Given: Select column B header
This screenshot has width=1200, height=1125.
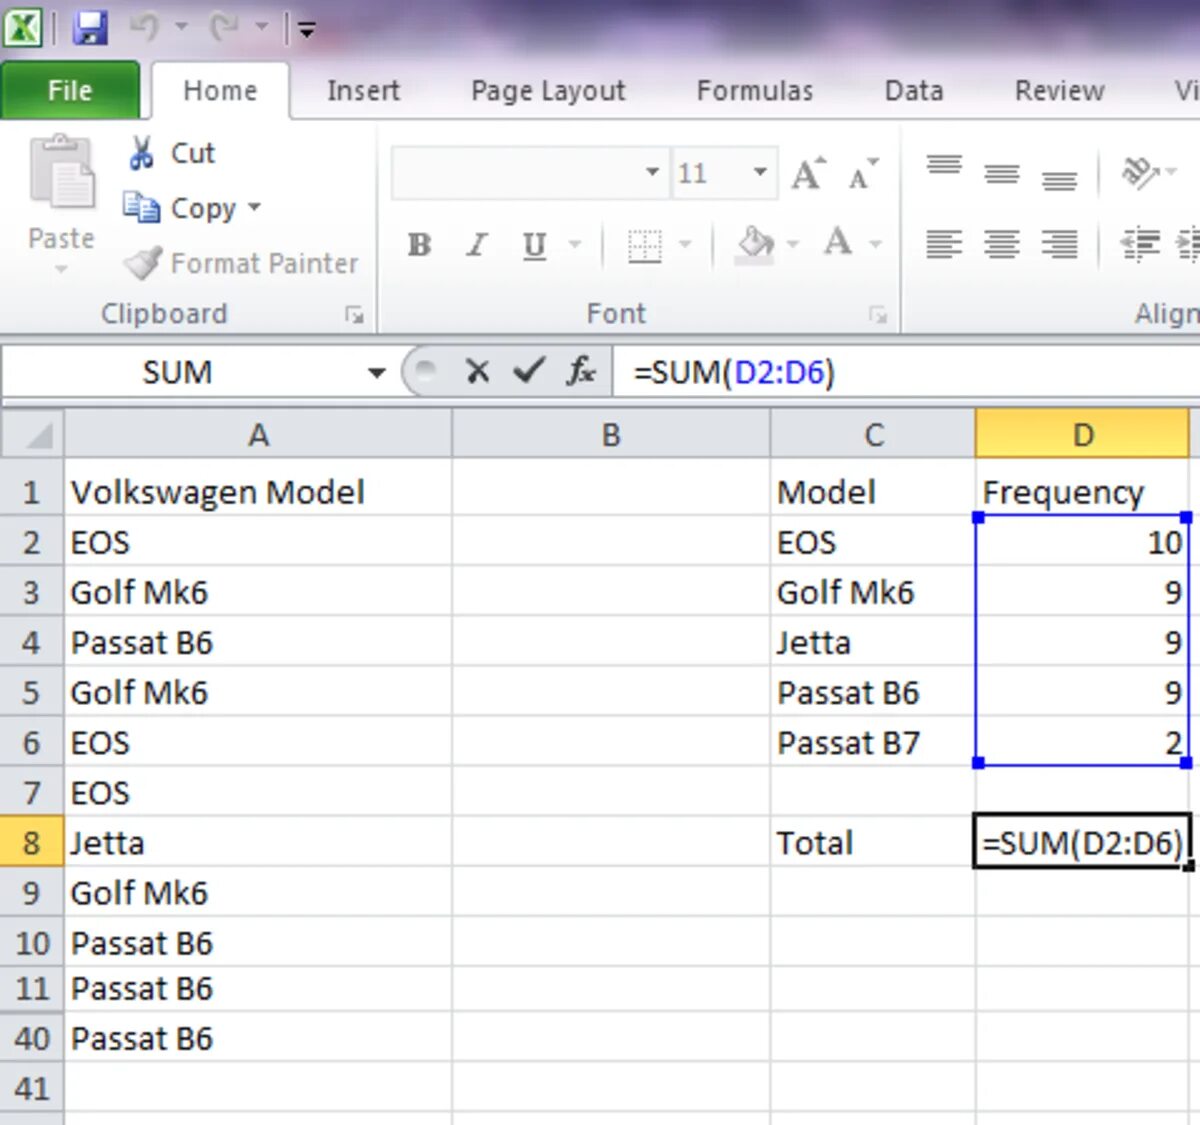Looking at the screenshot, I should pyautogui.click(x=611, y=435).
